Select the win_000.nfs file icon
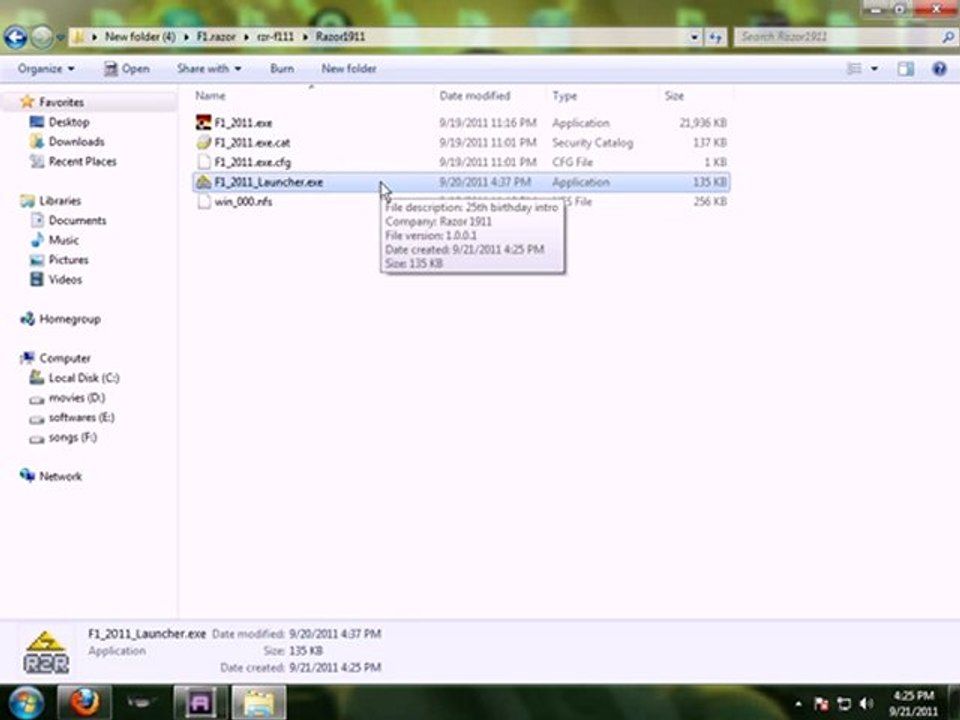Image resolution: width=960 pixels, height=720 pixels. pos(203,201)
